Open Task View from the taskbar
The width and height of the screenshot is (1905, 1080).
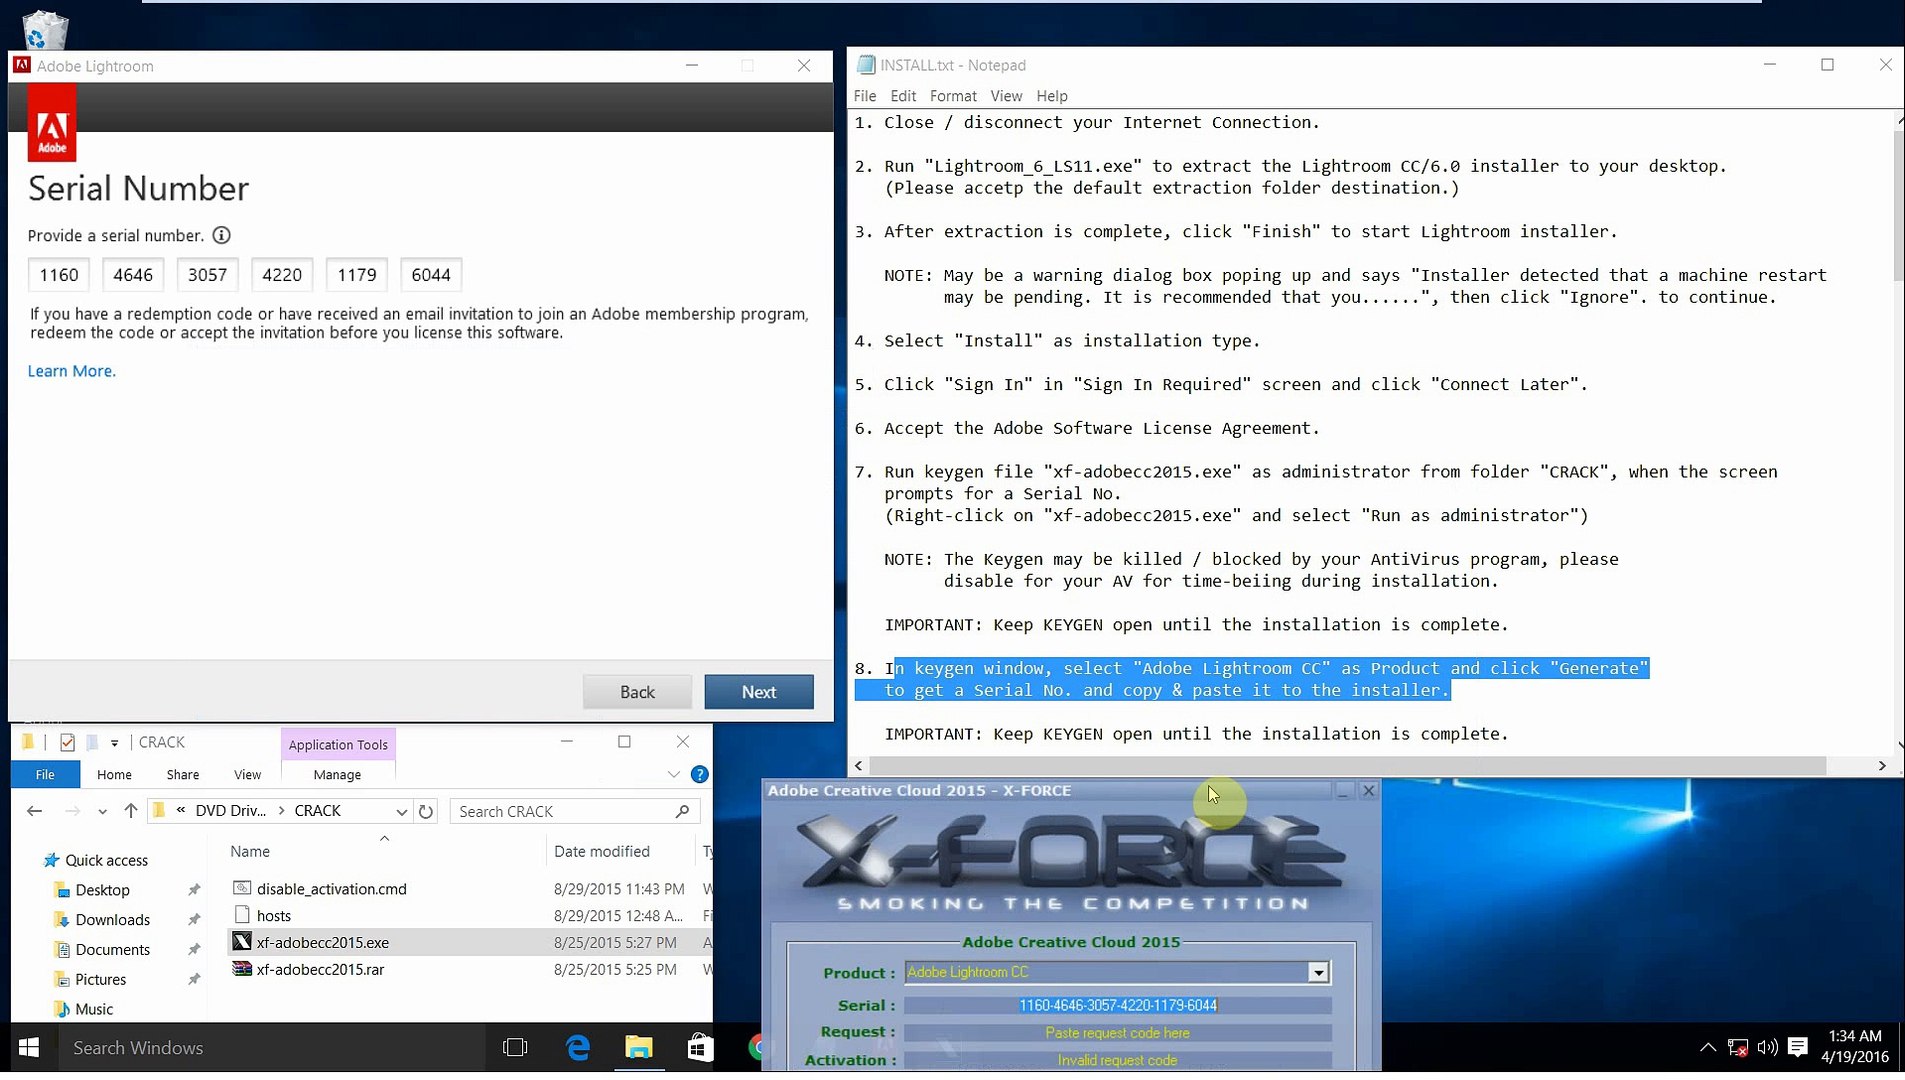click(515, 1047)
